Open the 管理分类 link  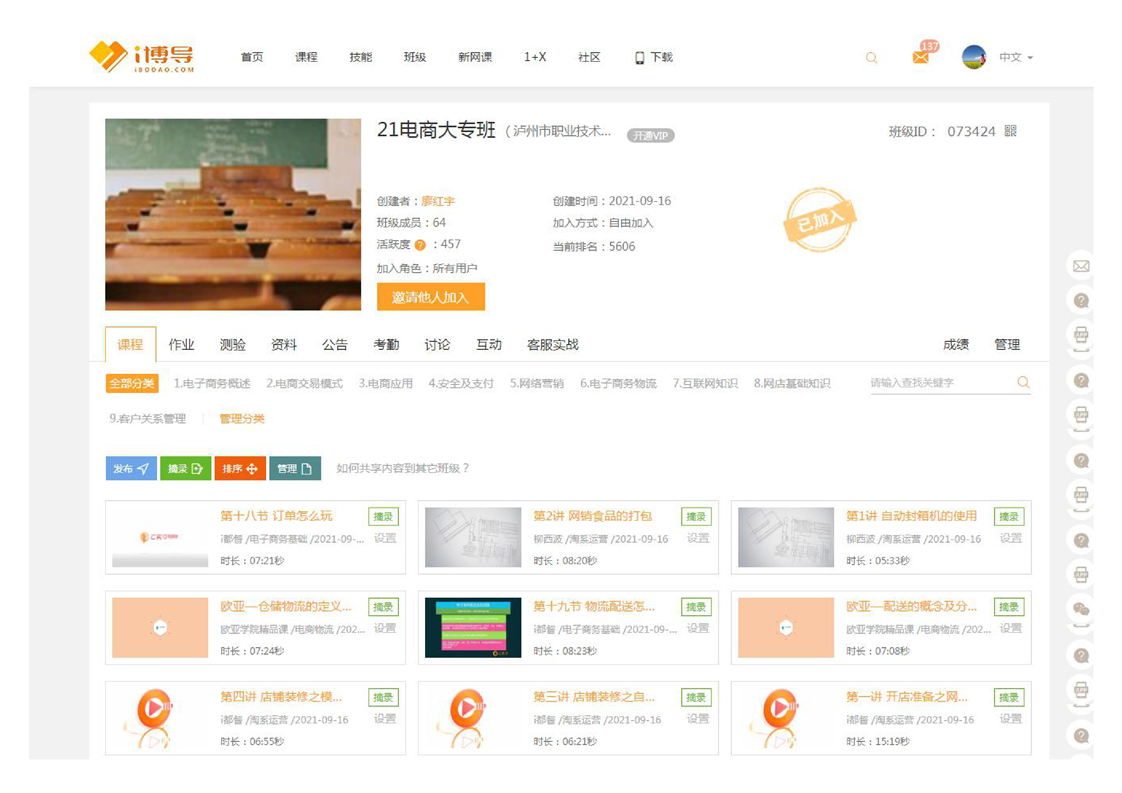pos(242,419)
